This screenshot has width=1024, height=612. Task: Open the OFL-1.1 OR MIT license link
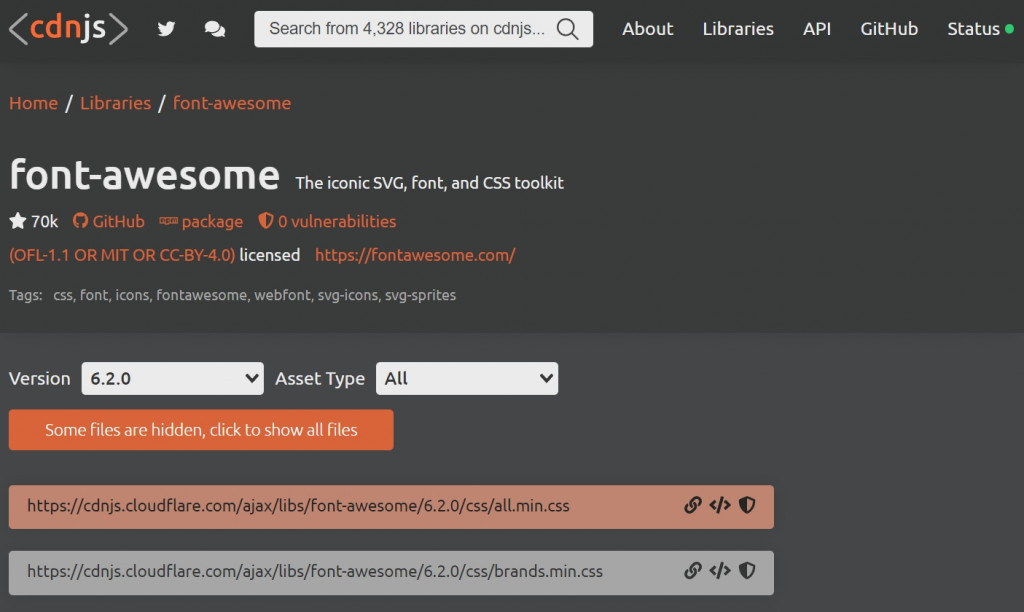pyautogui.click(x=122, y=255)
